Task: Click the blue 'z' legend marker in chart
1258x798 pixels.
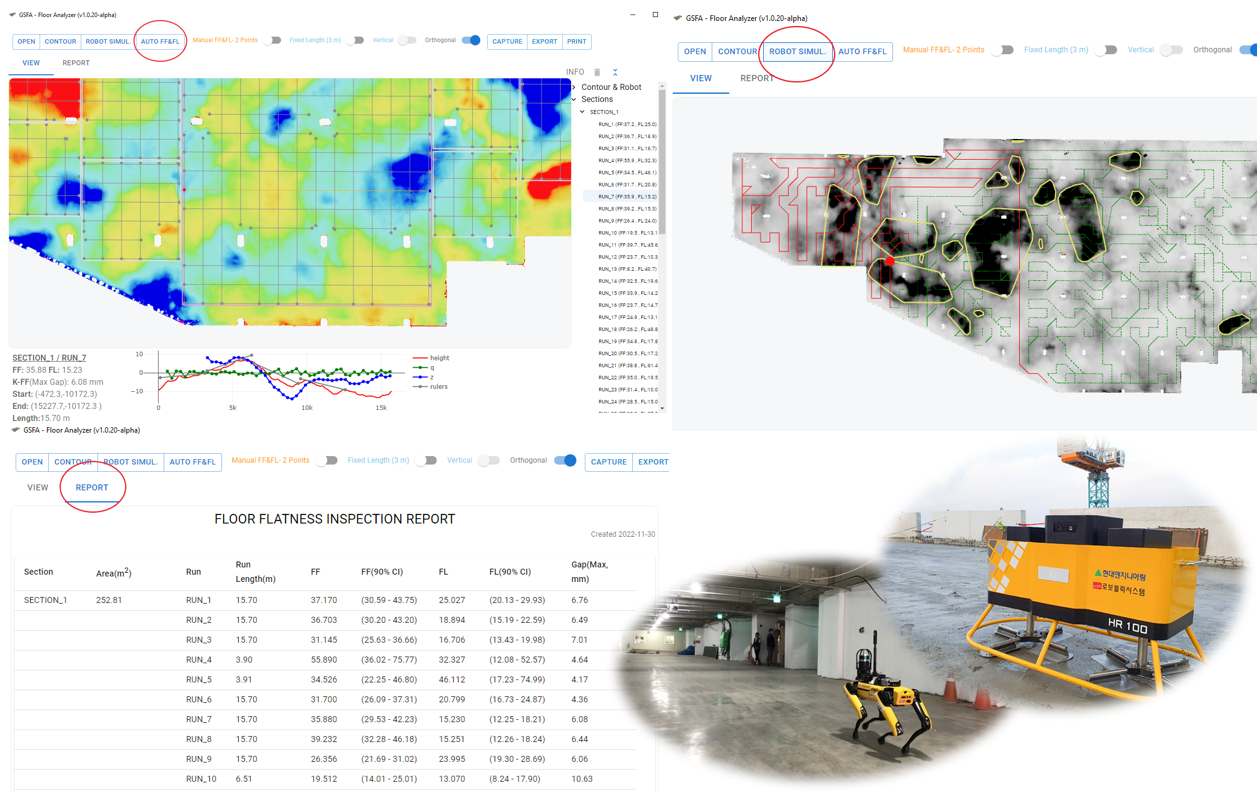Action: [x=420, y=377]
